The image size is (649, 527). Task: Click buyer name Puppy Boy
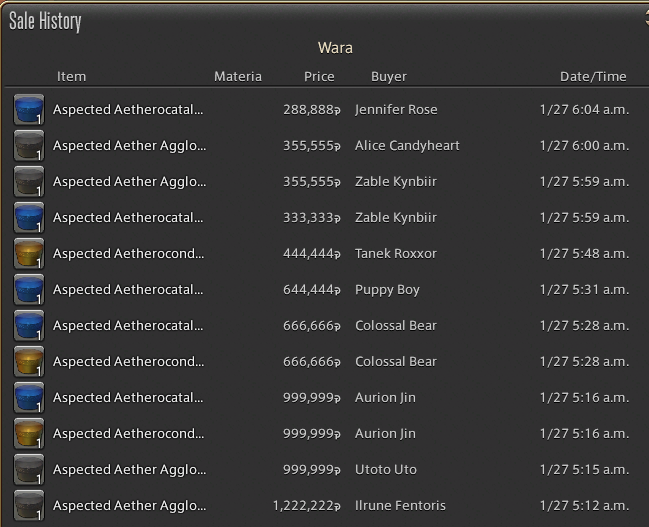point(387,290)
